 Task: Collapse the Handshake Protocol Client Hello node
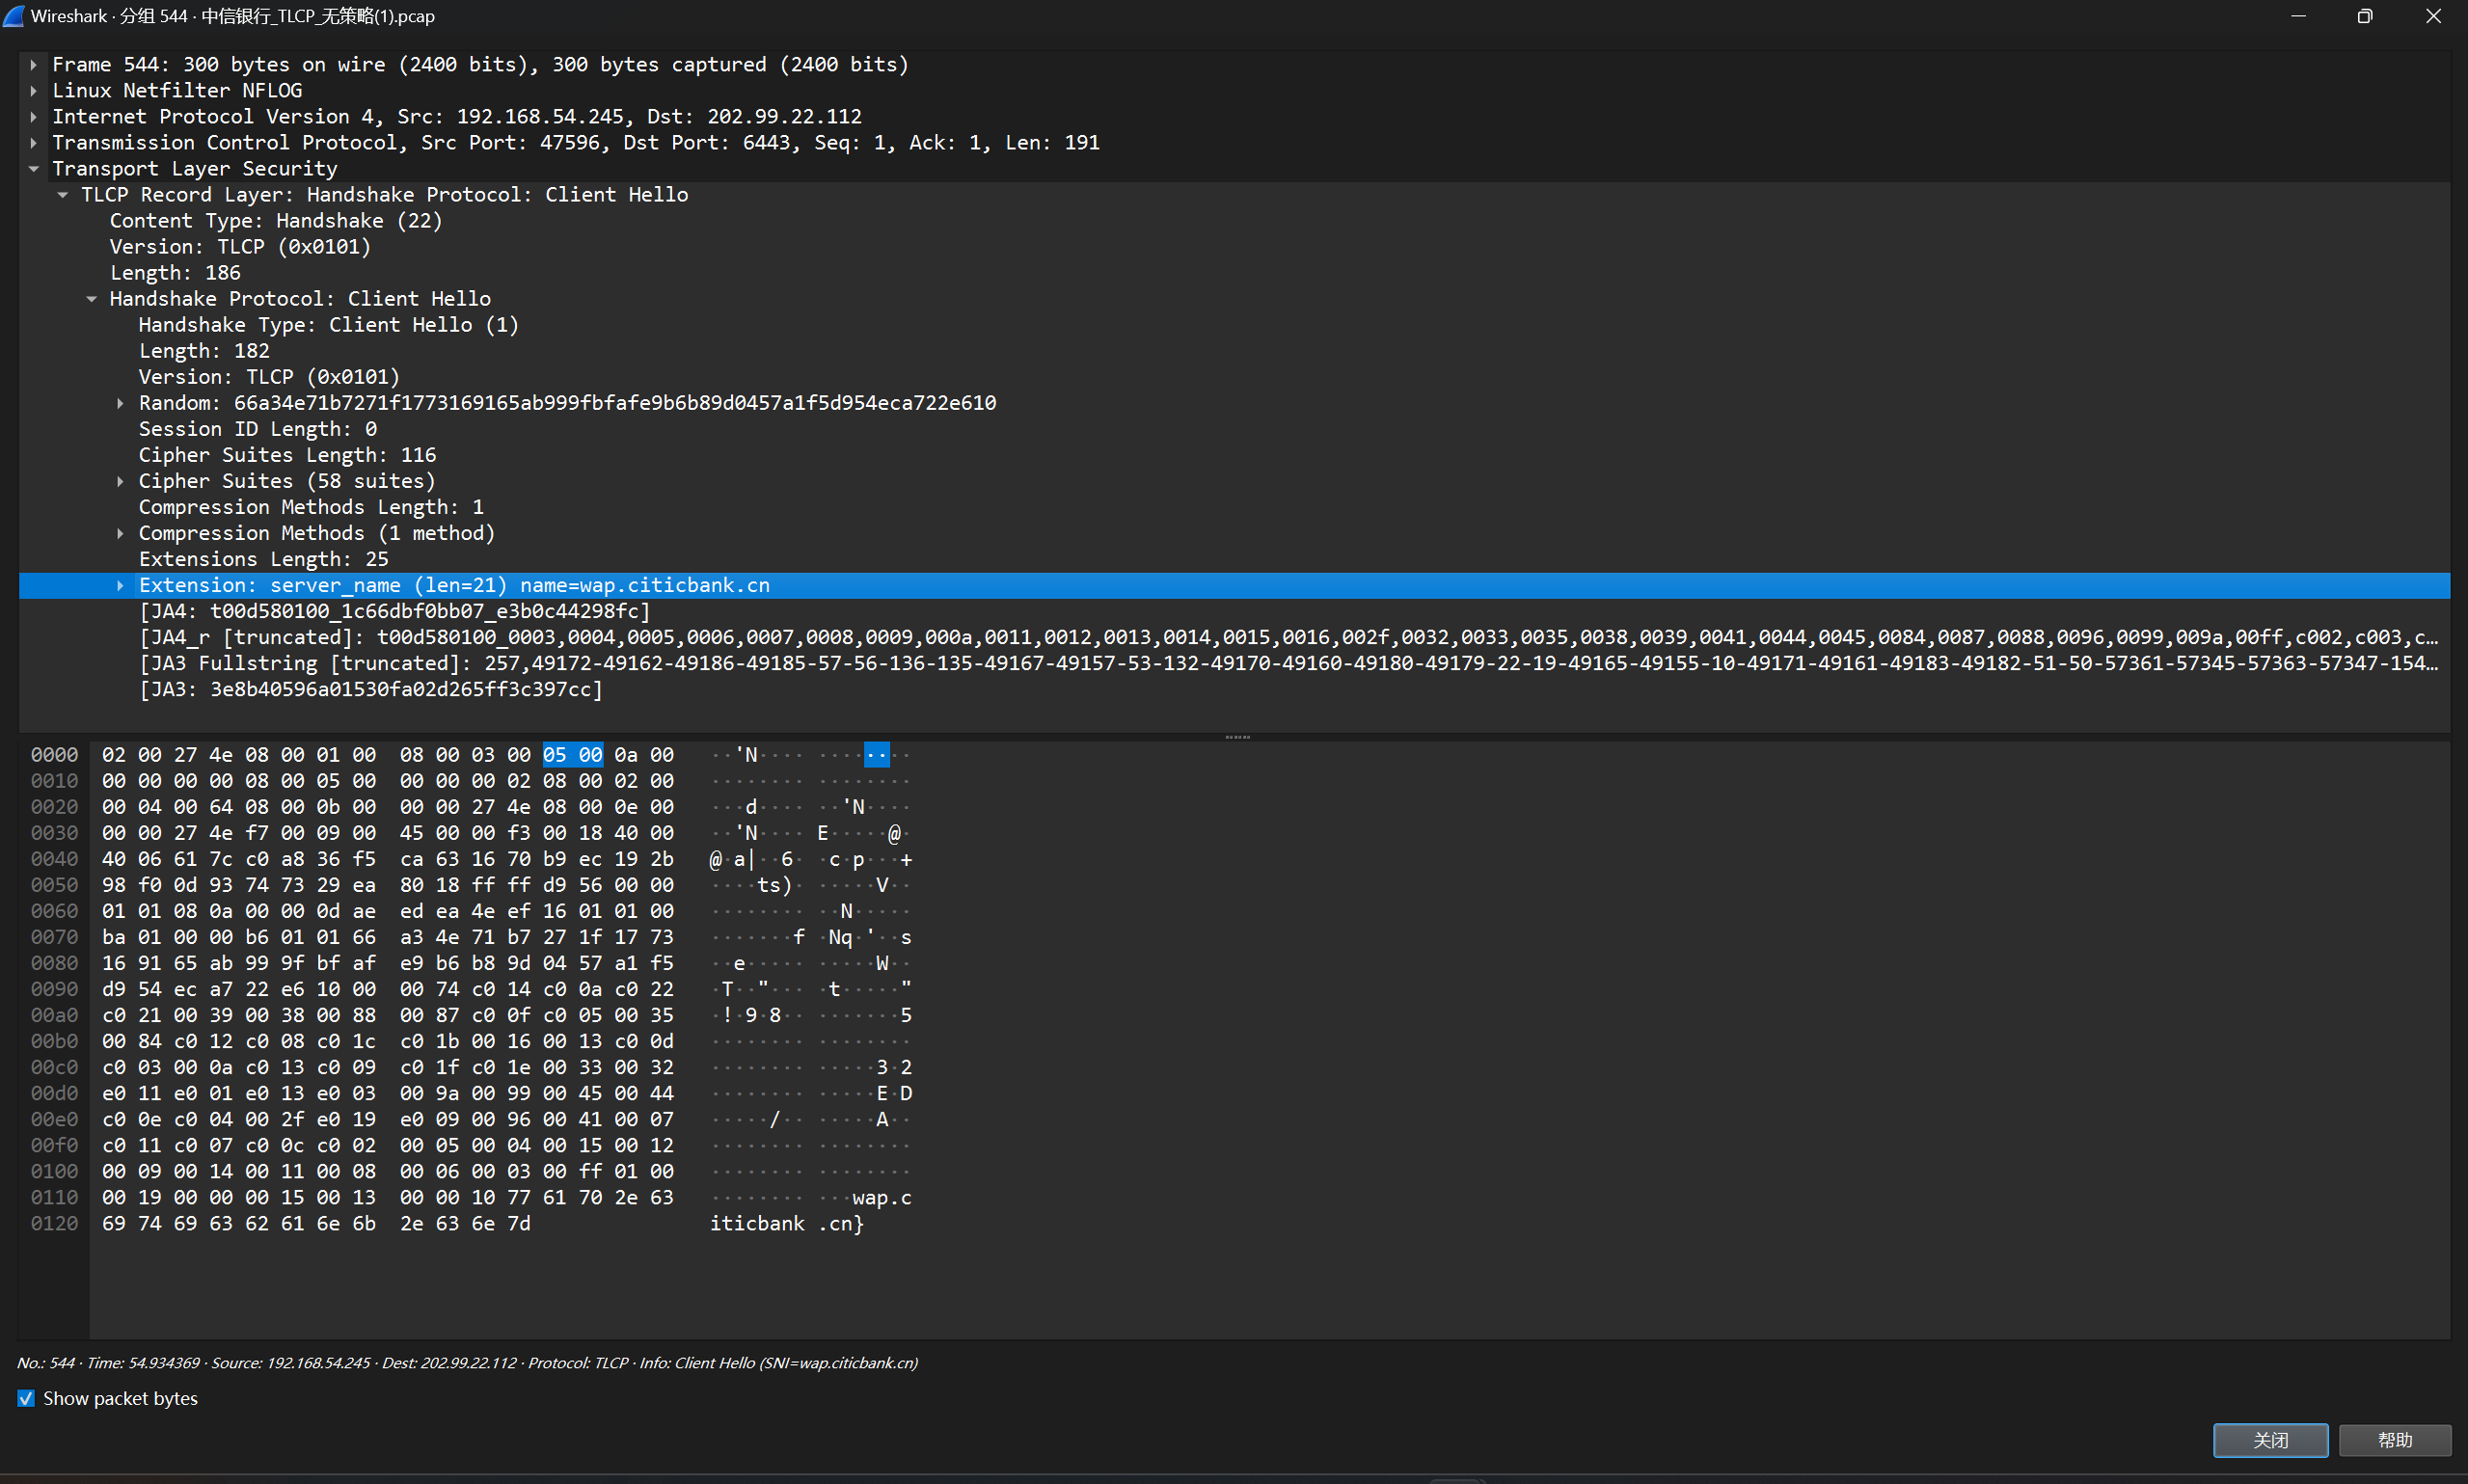point(91,299)
